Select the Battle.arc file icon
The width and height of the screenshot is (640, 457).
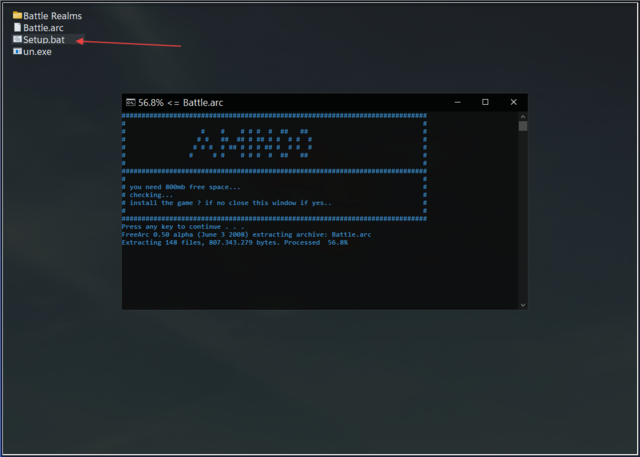pos(17,27)
